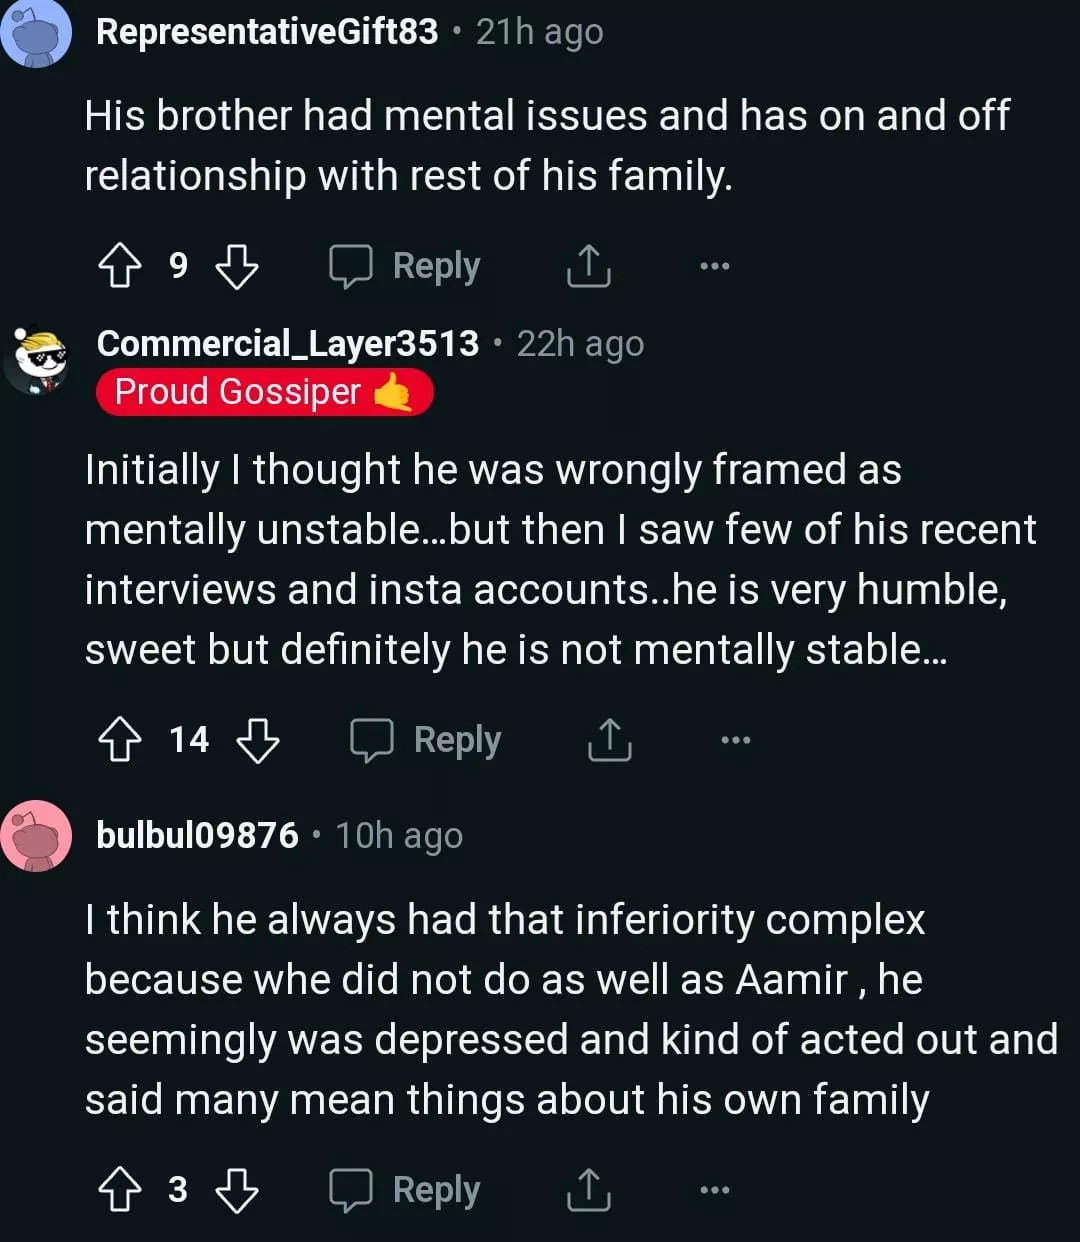Open more options for bulbul09876's comment
Image resolution: width=1080 pixels, height=1242 pixels.
click(714, 1190)
